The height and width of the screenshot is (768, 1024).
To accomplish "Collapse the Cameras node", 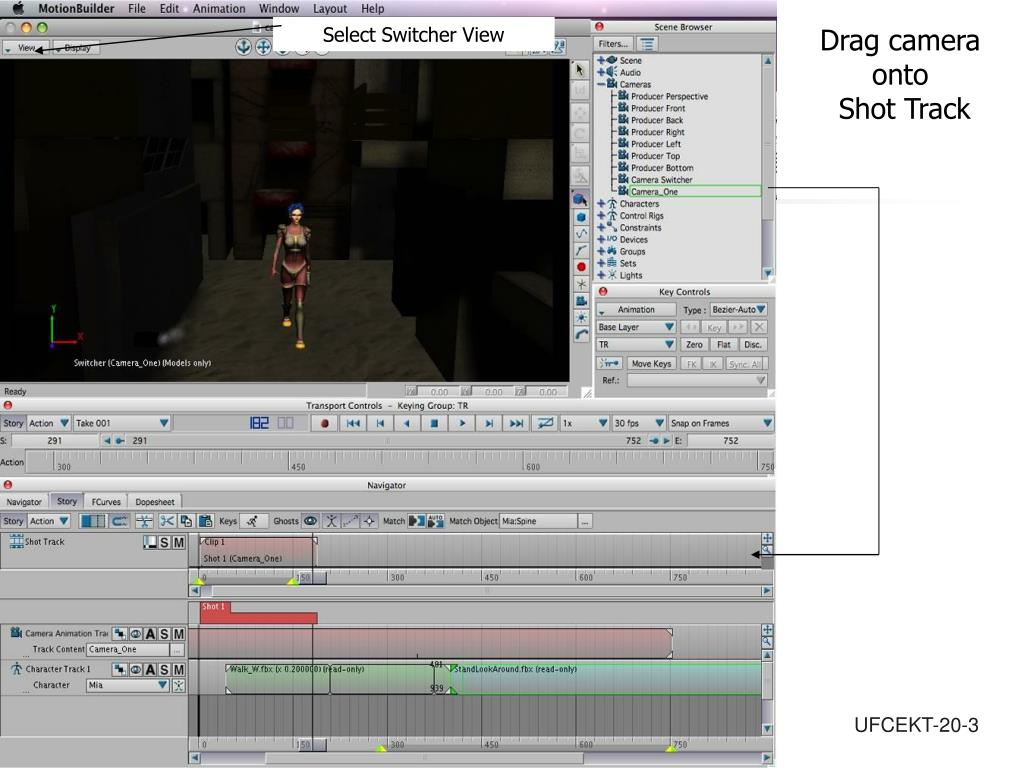I will point(601,84).
